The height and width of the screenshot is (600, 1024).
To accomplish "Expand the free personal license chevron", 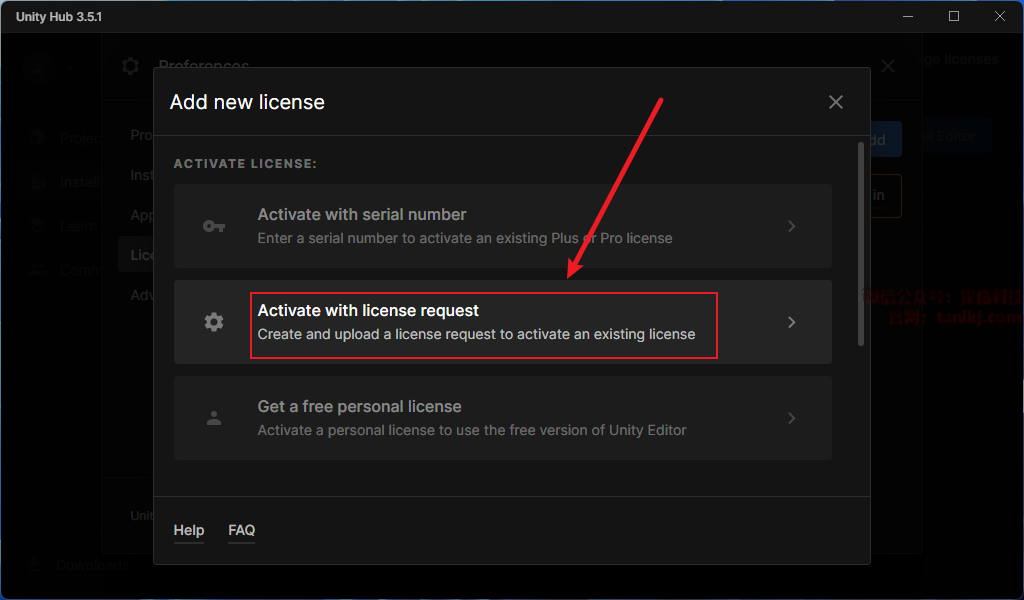I will pyautogui.click(x=791, y=418).
